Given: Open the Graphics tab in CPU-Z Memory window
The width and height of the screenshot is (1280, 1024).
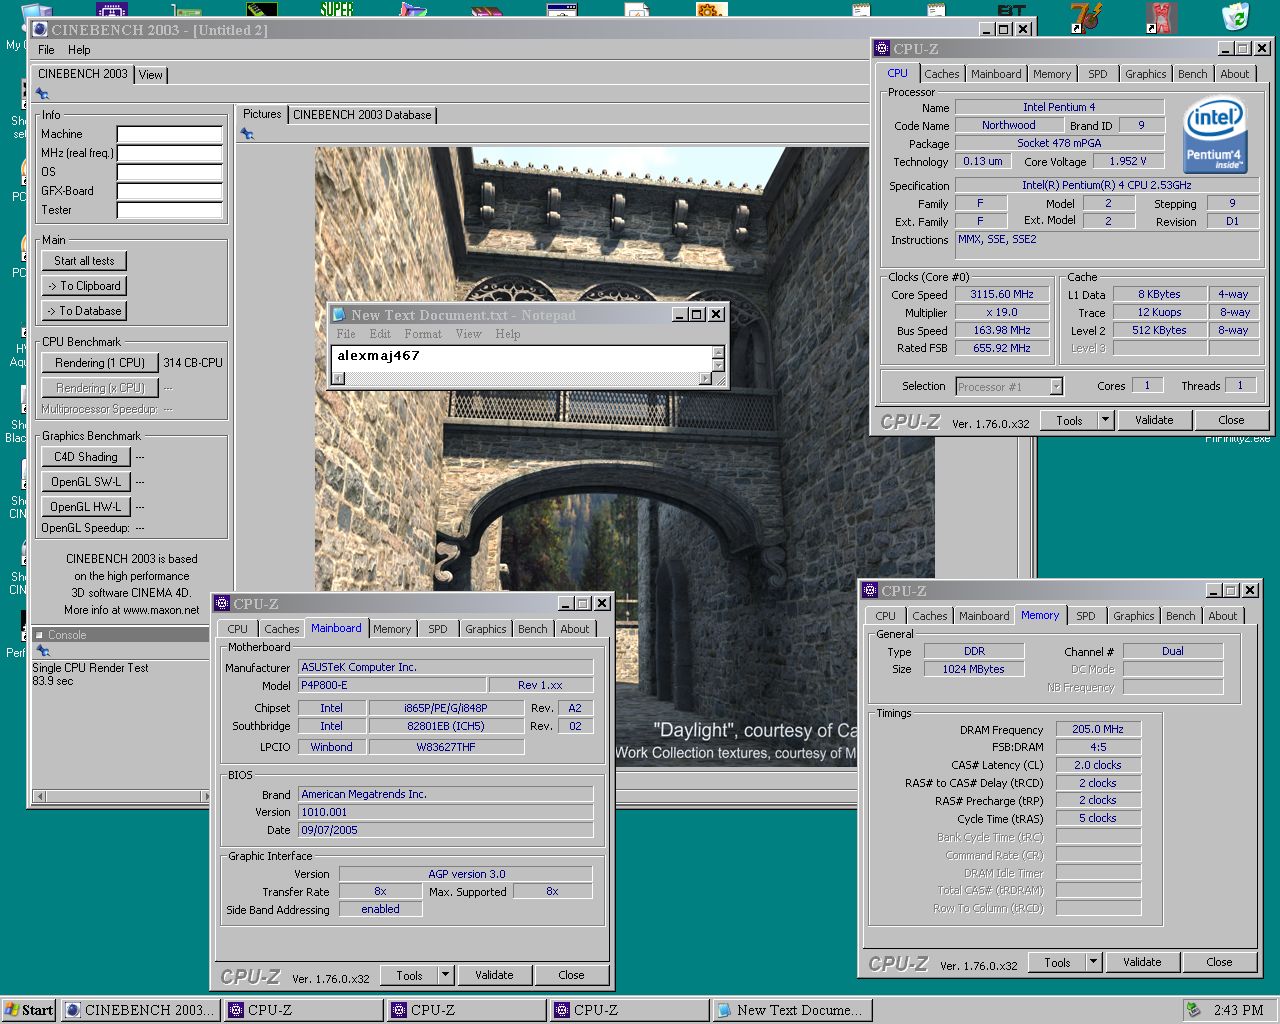Looking at the screenshot, I should pyautogui.click(x=1133, y=616).
